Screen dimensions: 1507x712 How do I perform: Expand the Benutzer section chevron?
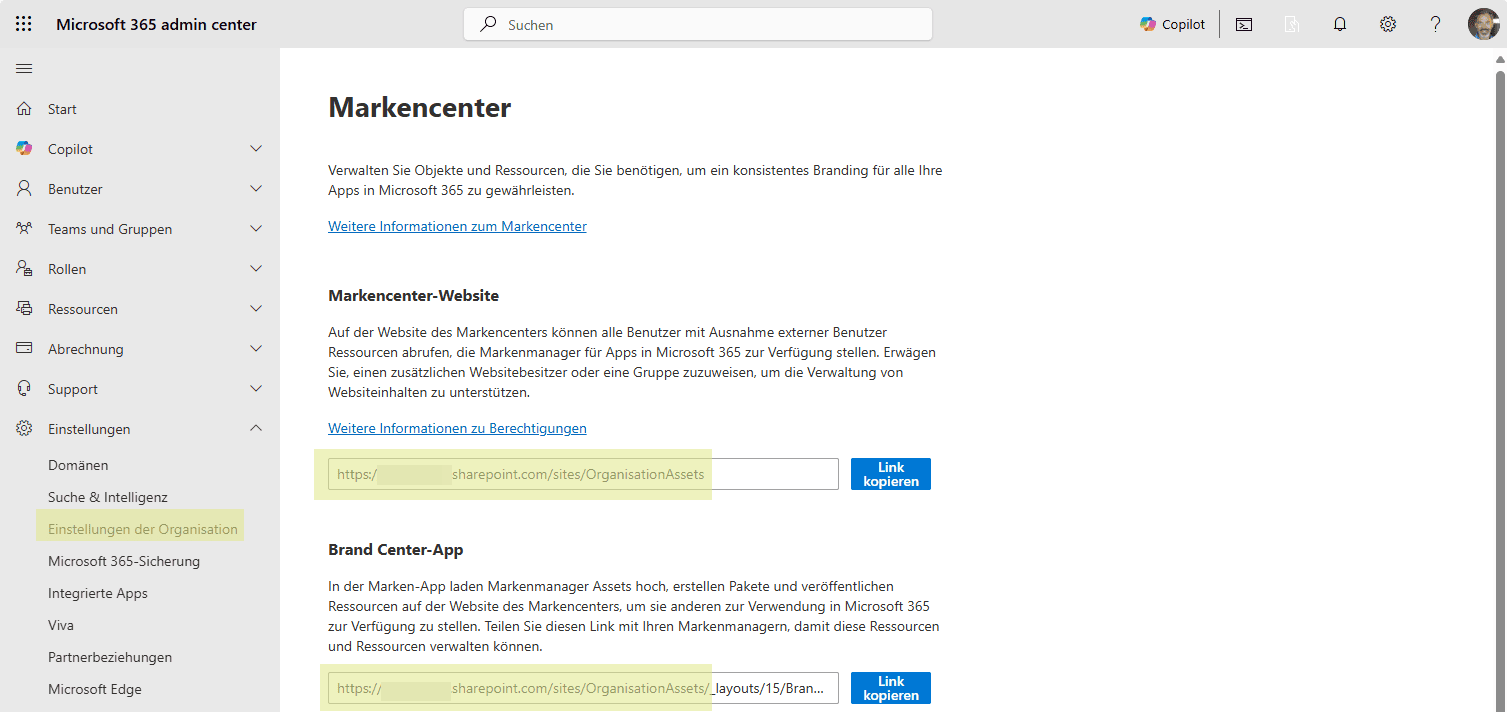click(x=256, y=188)
